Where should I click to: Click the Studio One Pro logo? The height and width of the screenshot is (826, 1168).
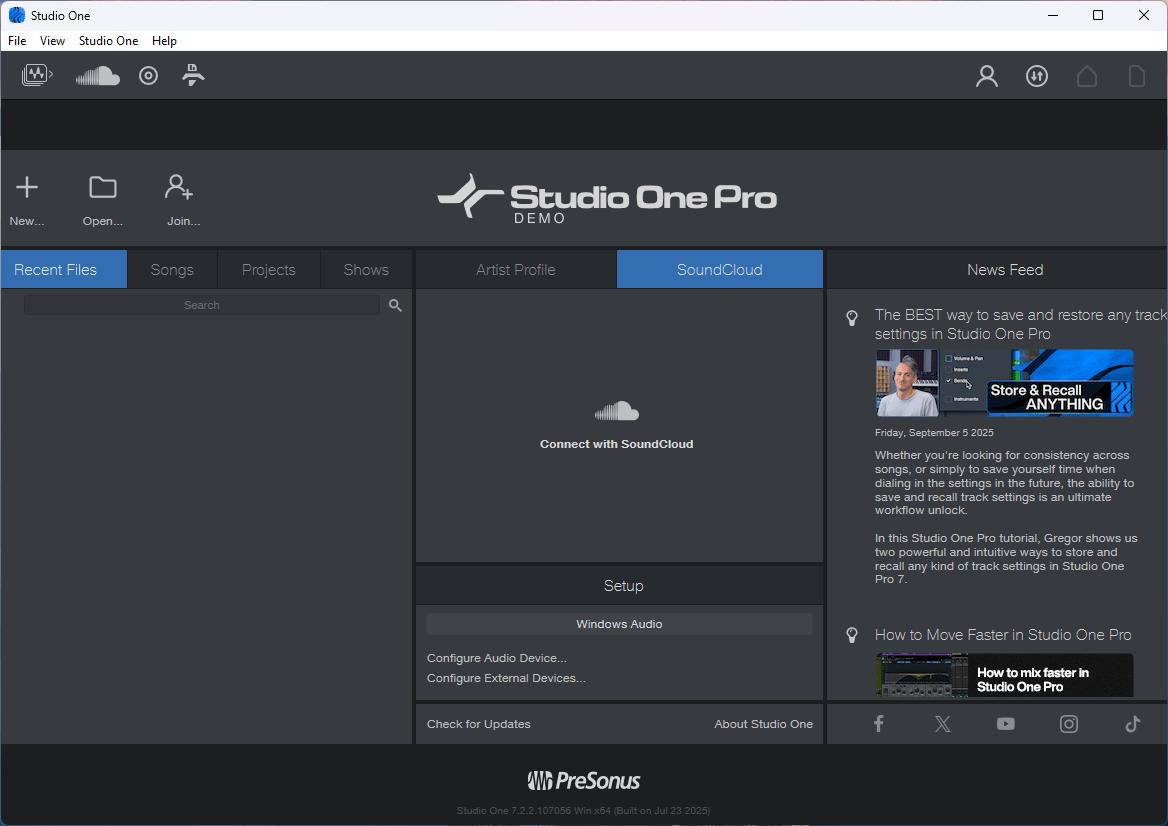(607, 197)
